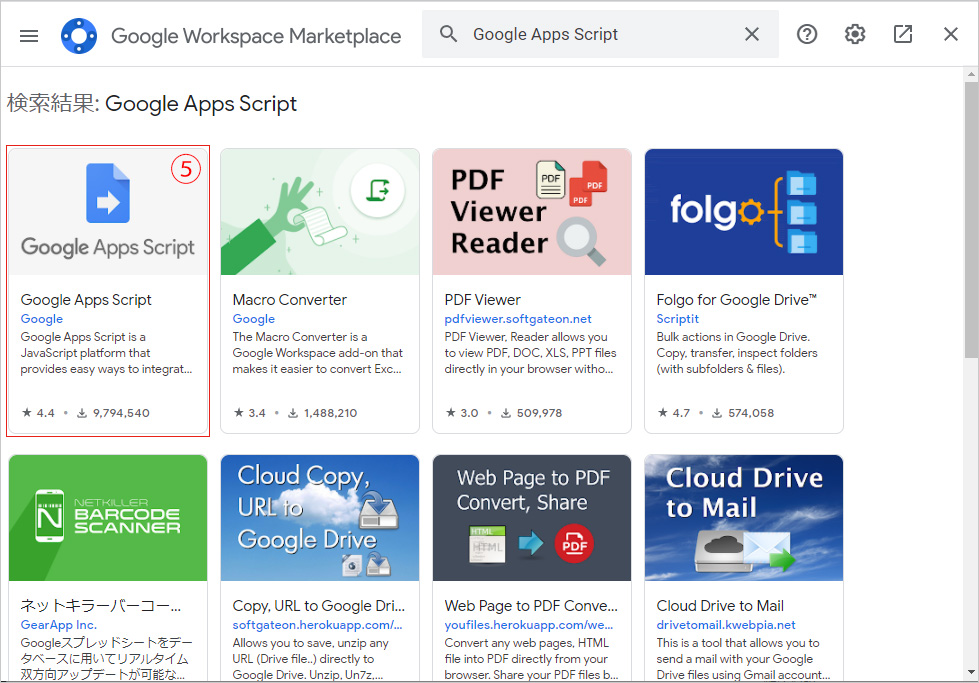Clear the search query text
The image size is (979, 683).
(752, 34)
